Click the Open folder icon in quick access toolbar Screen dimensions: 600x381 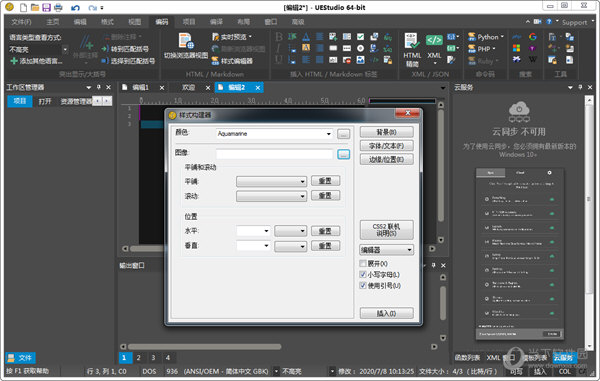tap(35, 7)
